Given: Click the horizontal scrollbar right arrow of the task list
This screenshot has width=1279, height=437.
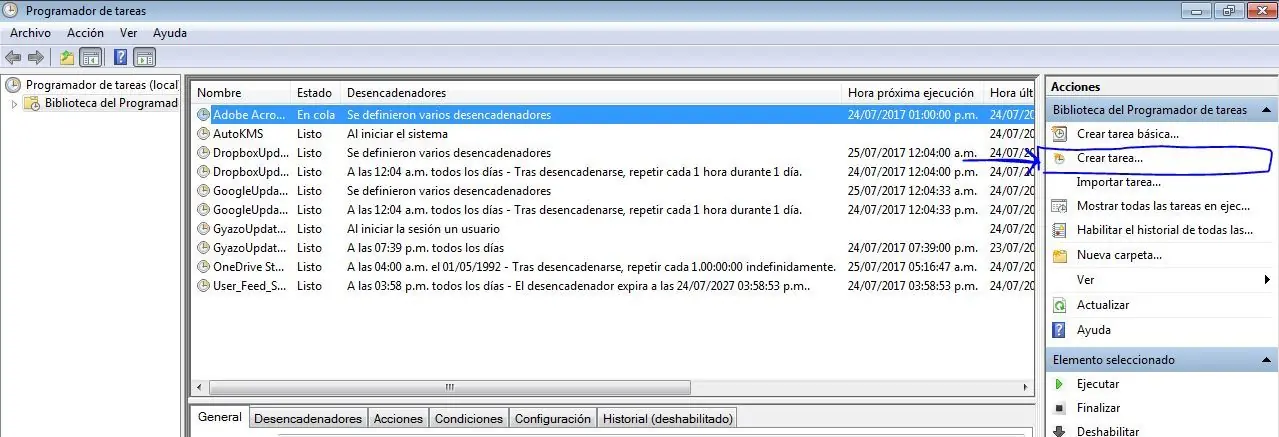Looking at the screenshot, I should (1025, 388).
